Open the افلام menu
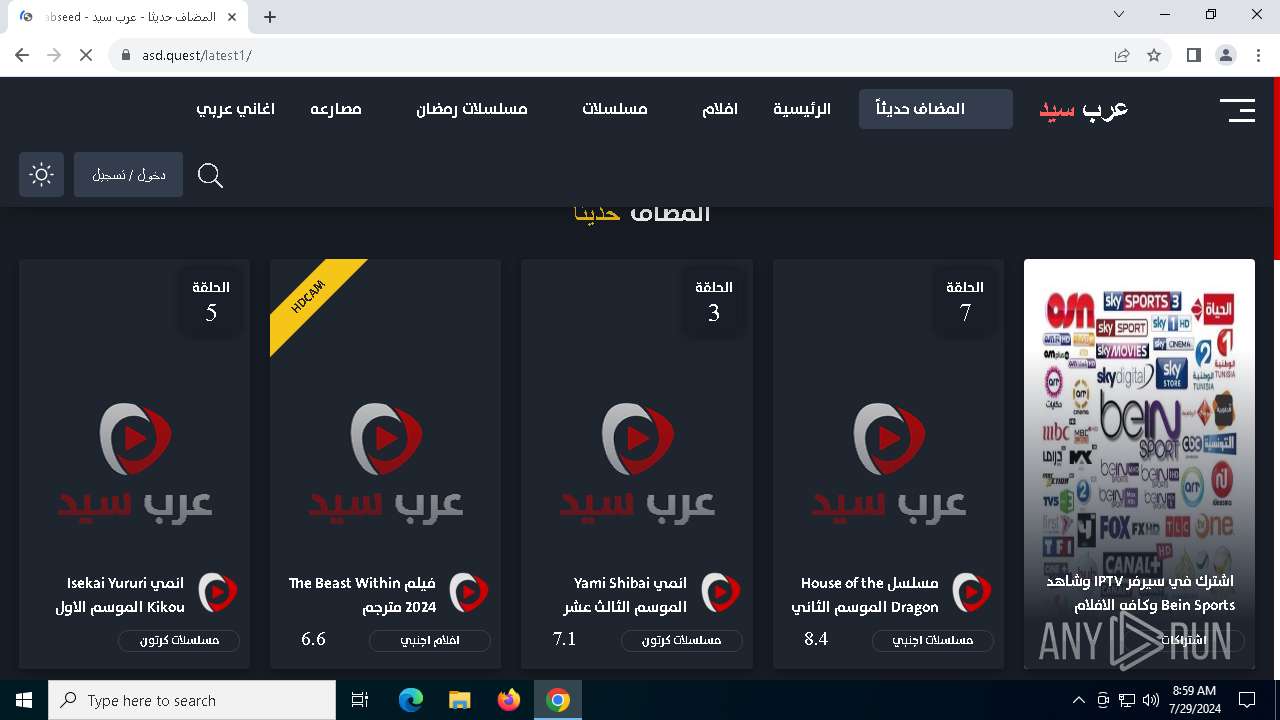This screenshot has width=1280, height=720. click(720, 109)
